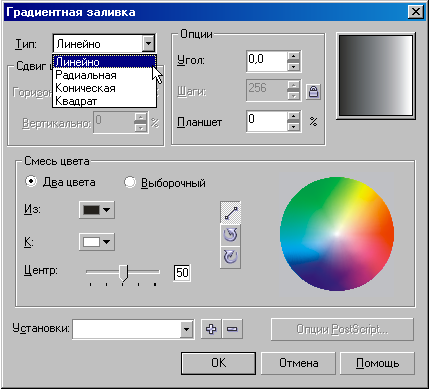Decrease the Планшет value

(x=293, y=127)
